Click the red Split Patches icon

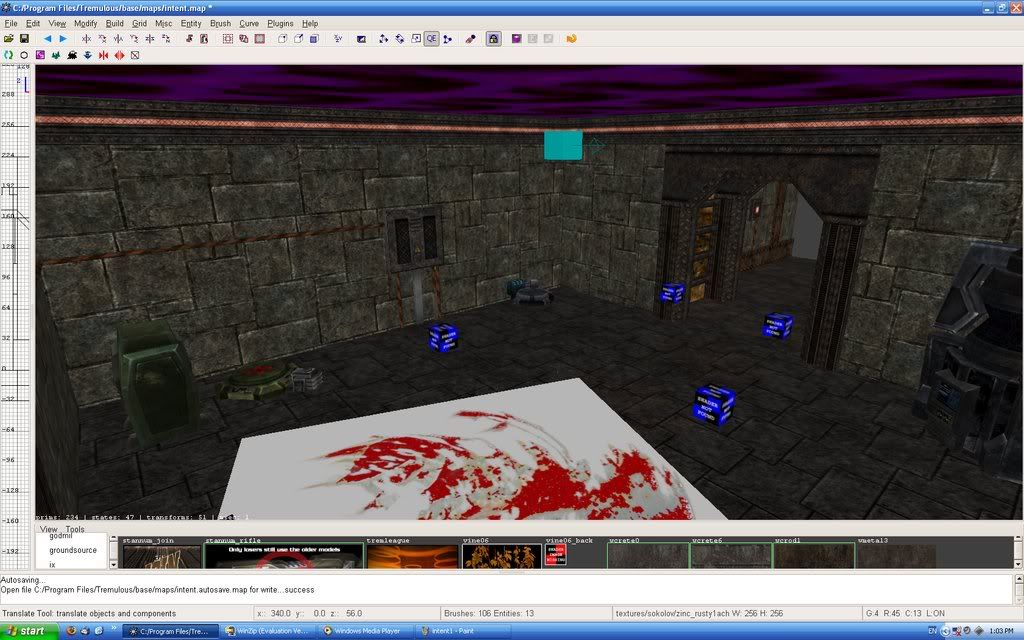coord(119,56)
